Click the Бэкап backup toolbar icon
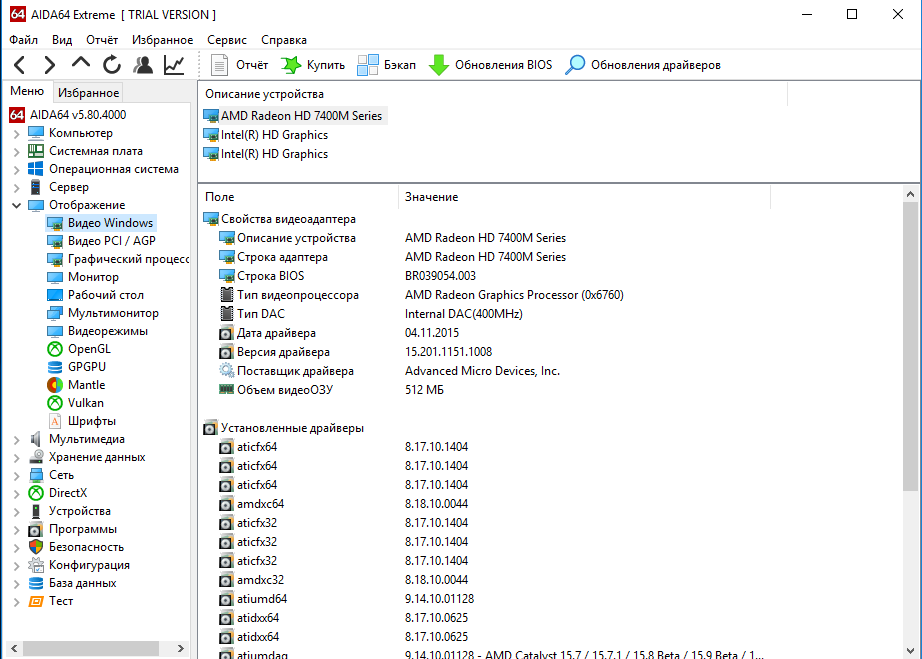This screenshot has width=922, height=659. [387, 65]
